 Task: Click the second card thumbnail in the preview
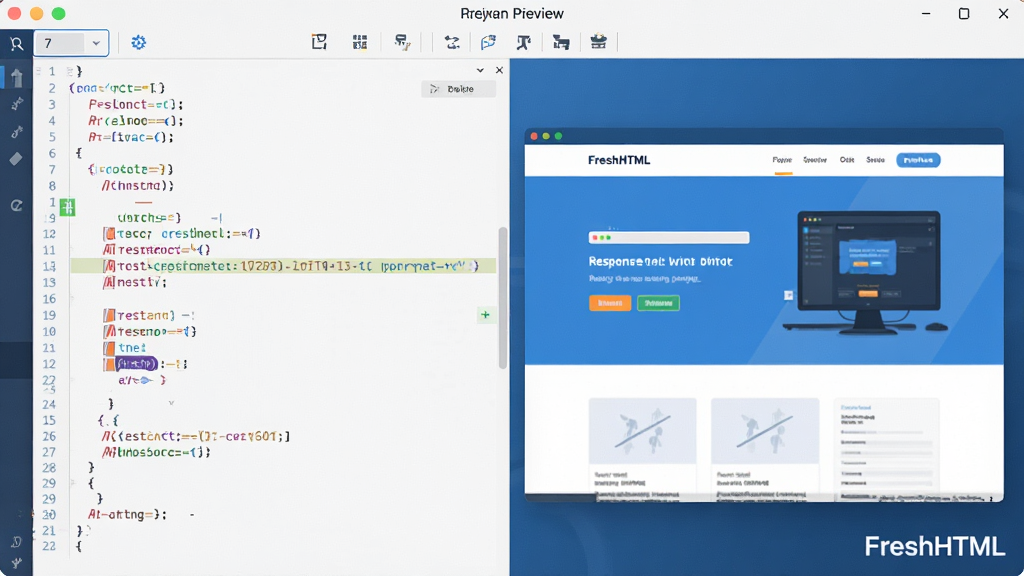pos(765,431)
